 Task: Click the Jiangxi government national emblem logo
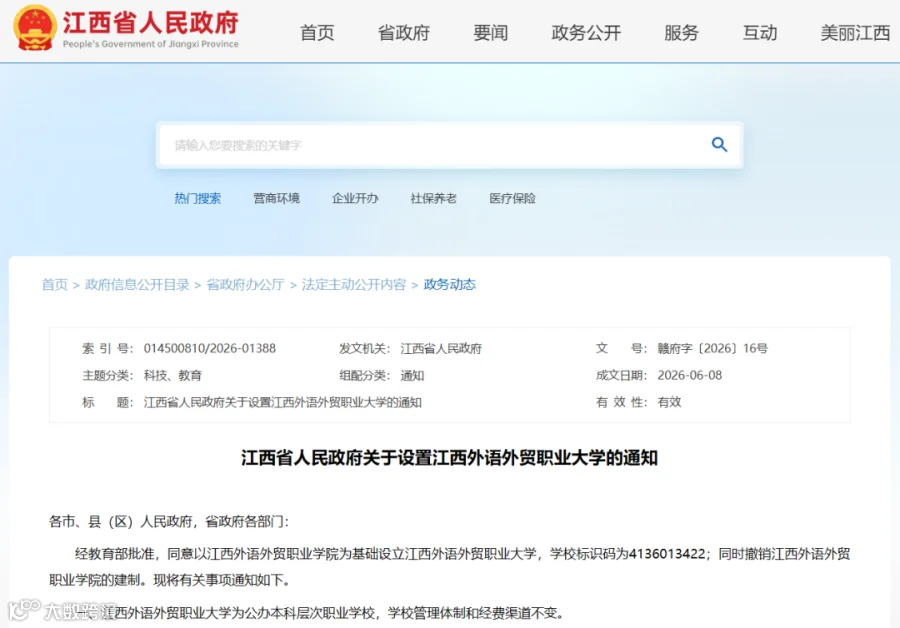pyautogui.click(x=34, y=28)
